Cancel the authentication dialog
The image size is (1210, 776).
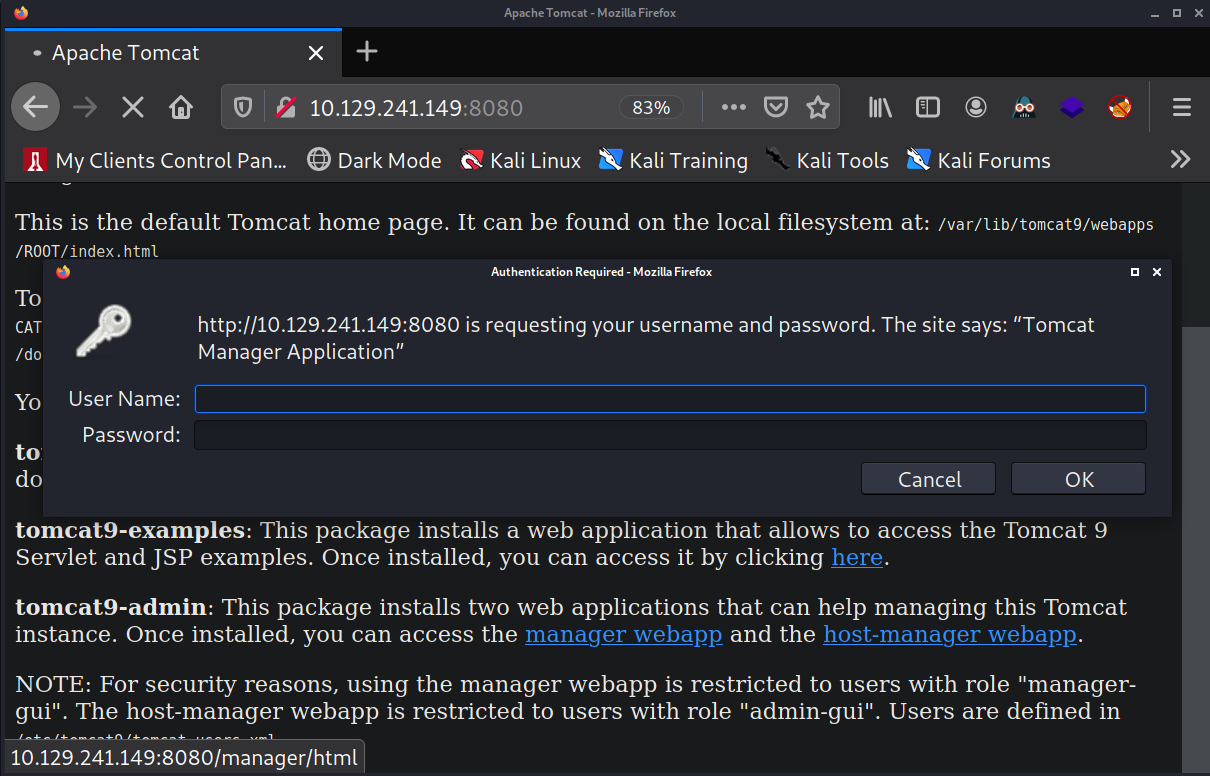[x=929, y=479]
